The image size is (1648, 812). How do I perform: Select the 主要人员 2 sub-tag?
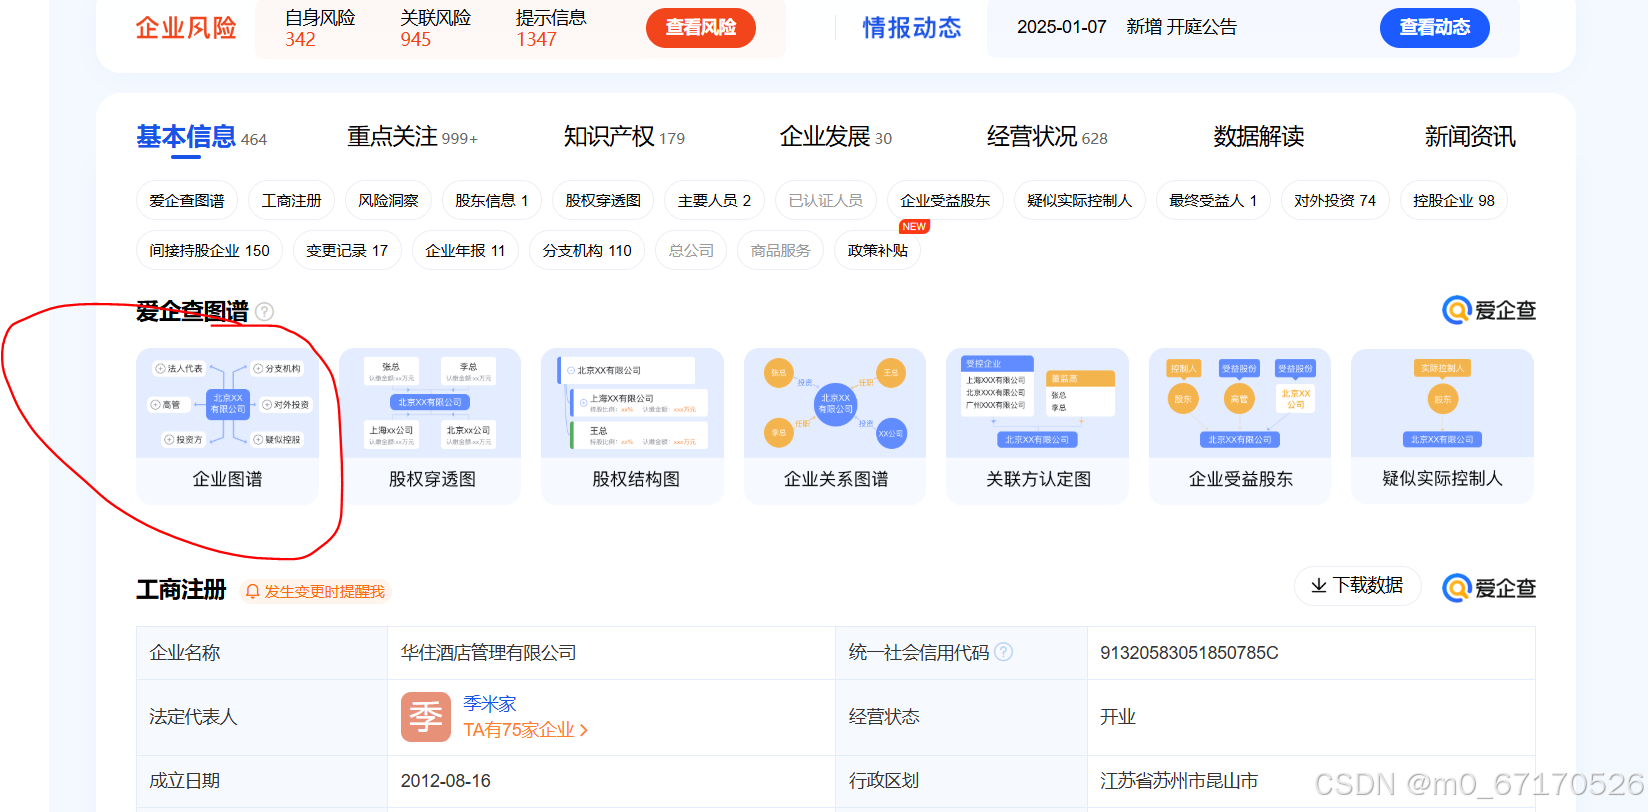coord(714,201)
